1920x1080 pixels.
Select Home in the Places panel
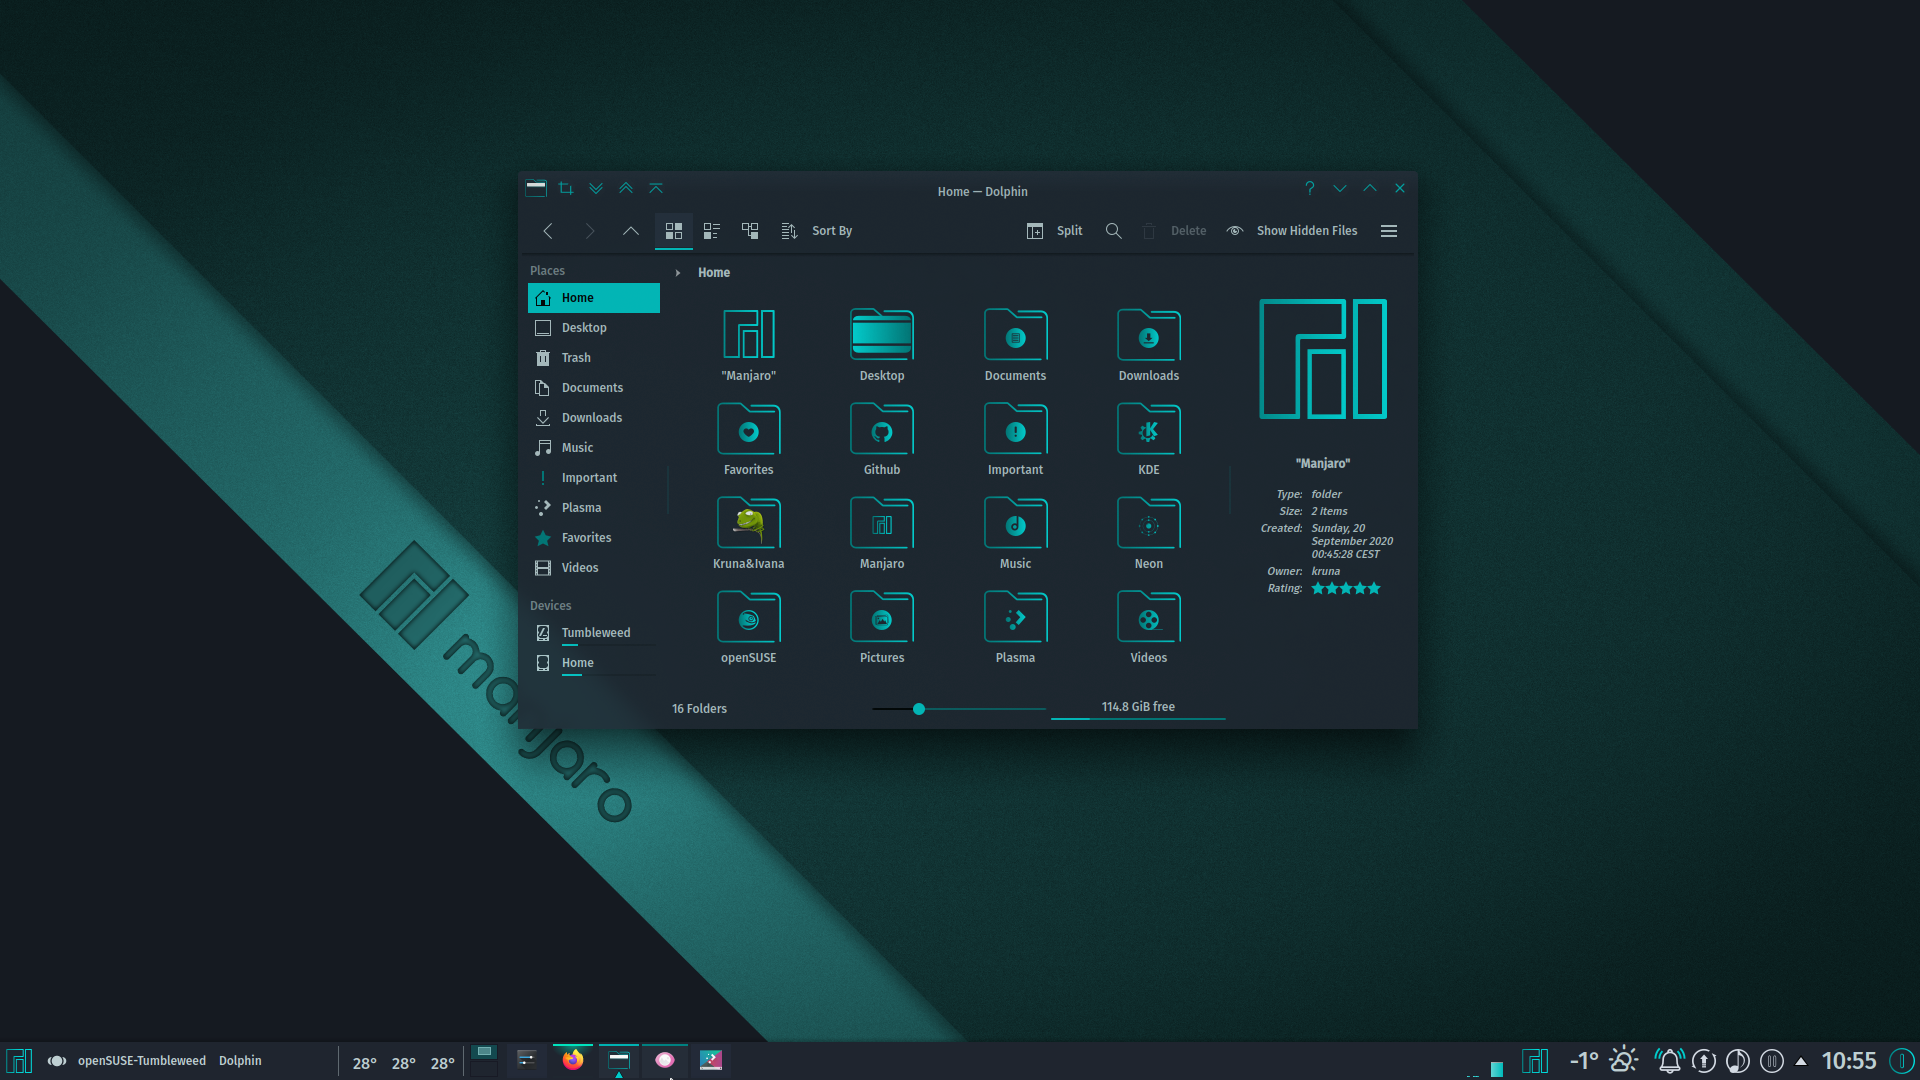click(x=594, y=298)
